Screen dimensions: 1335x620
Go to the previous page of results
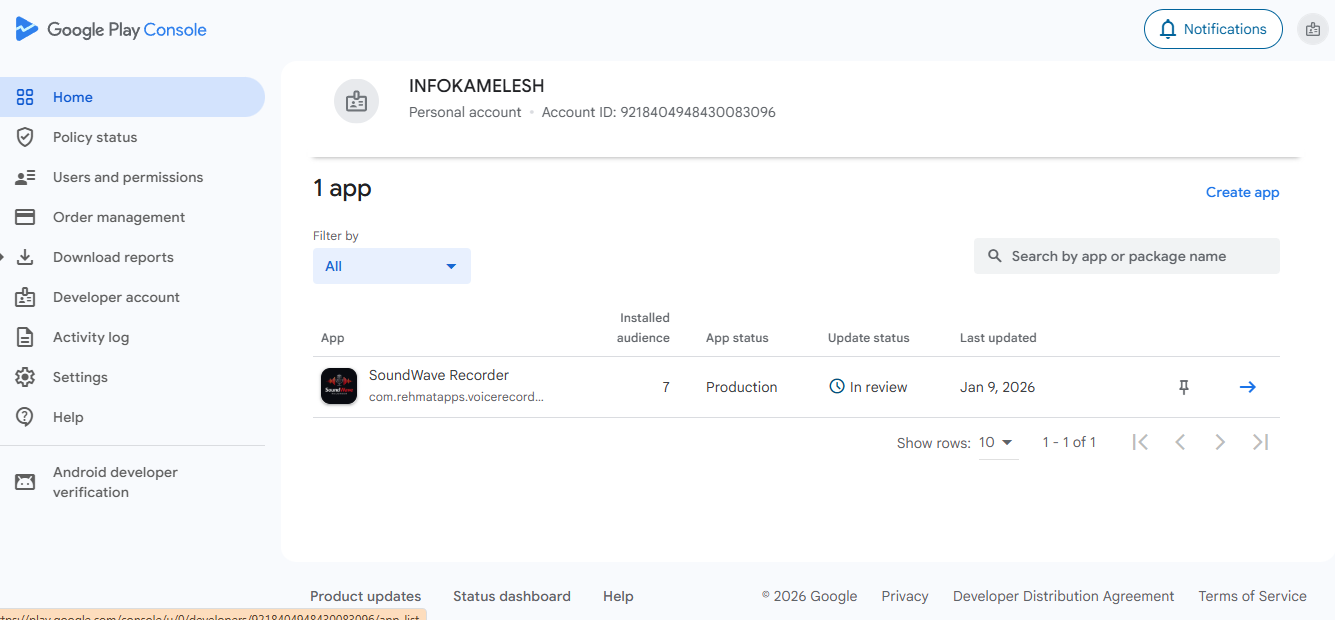pyautogui.click(x=1180, y=442)
